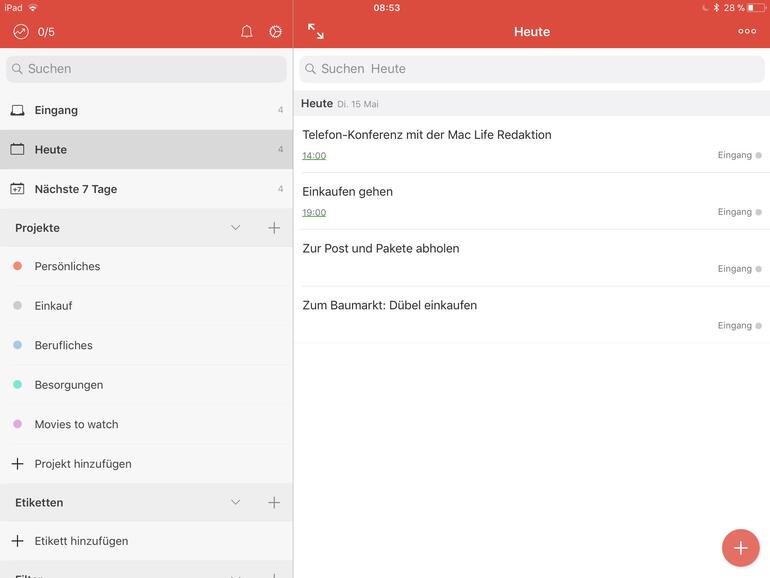
Task: Click the 19:00 due time link
Action: (x=314, y=213)
